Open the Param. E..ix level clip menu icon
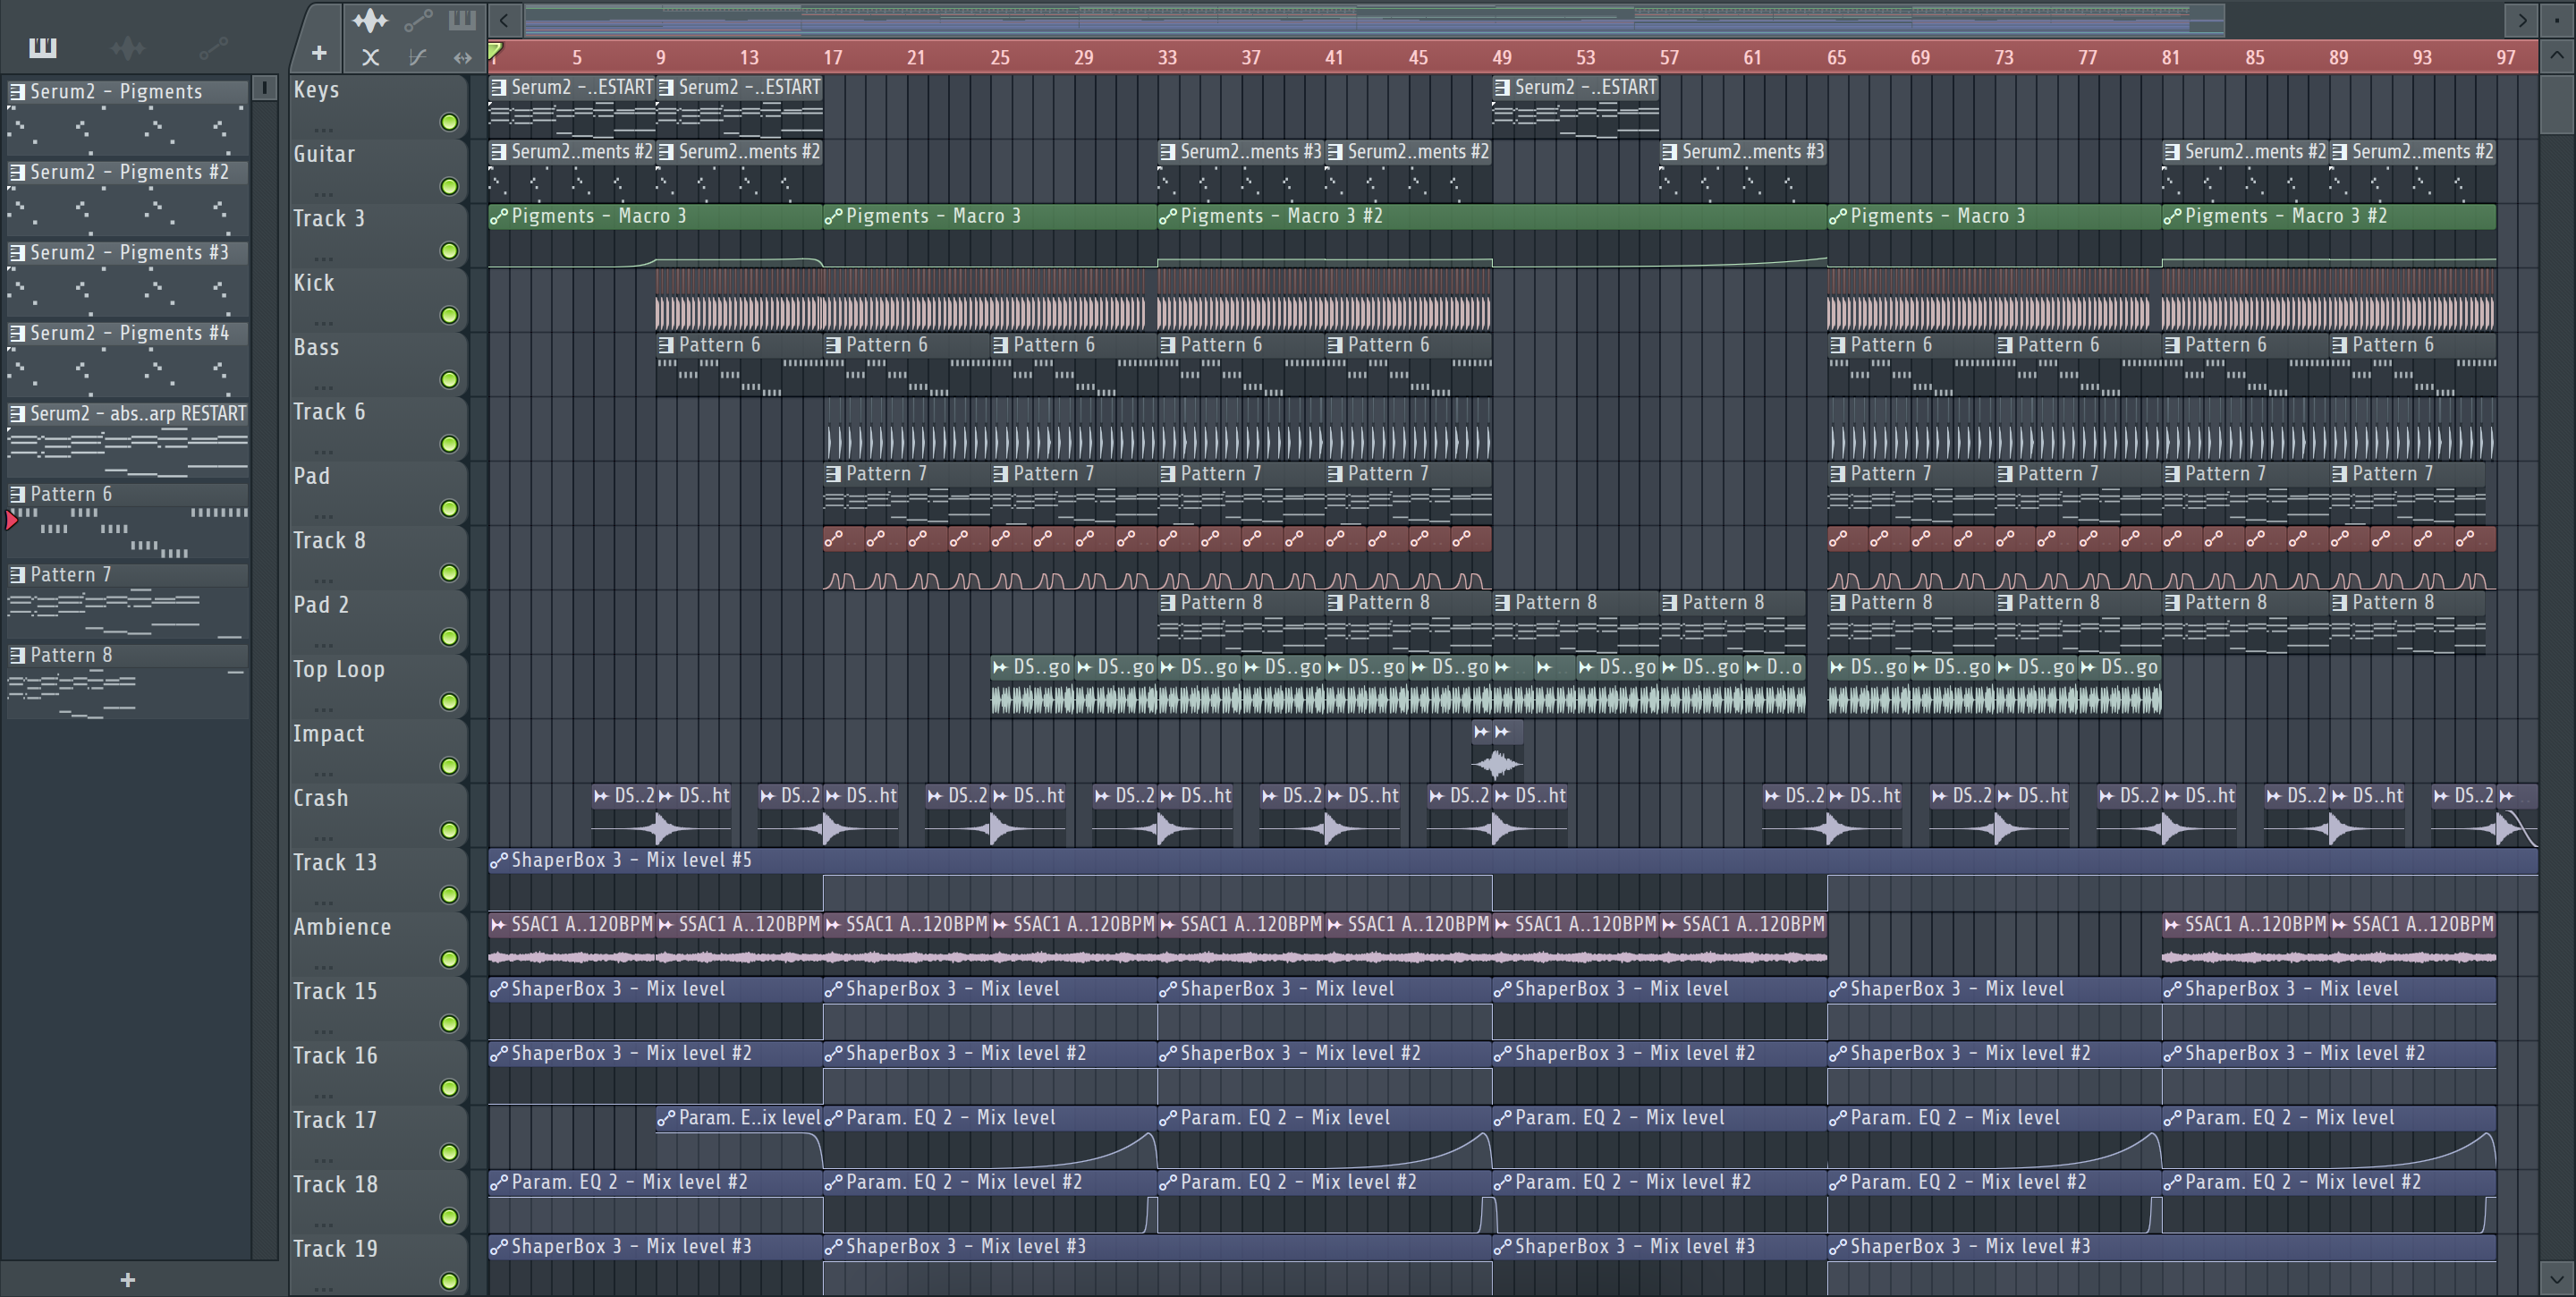Viewport: 2576px width, 1297px height. (666, 1117)
